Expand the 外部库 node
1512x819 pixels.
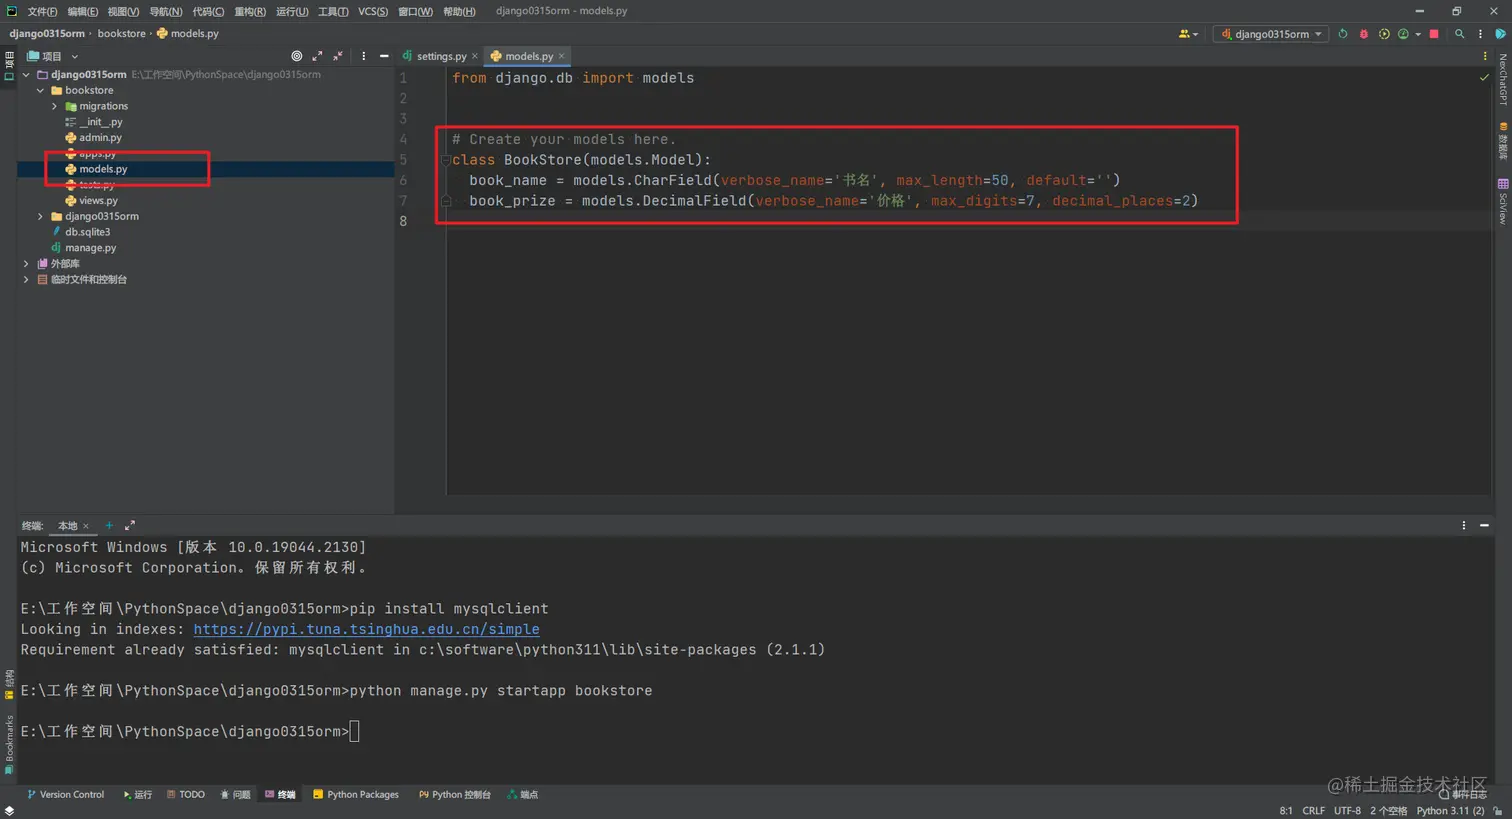pos(26,264)
